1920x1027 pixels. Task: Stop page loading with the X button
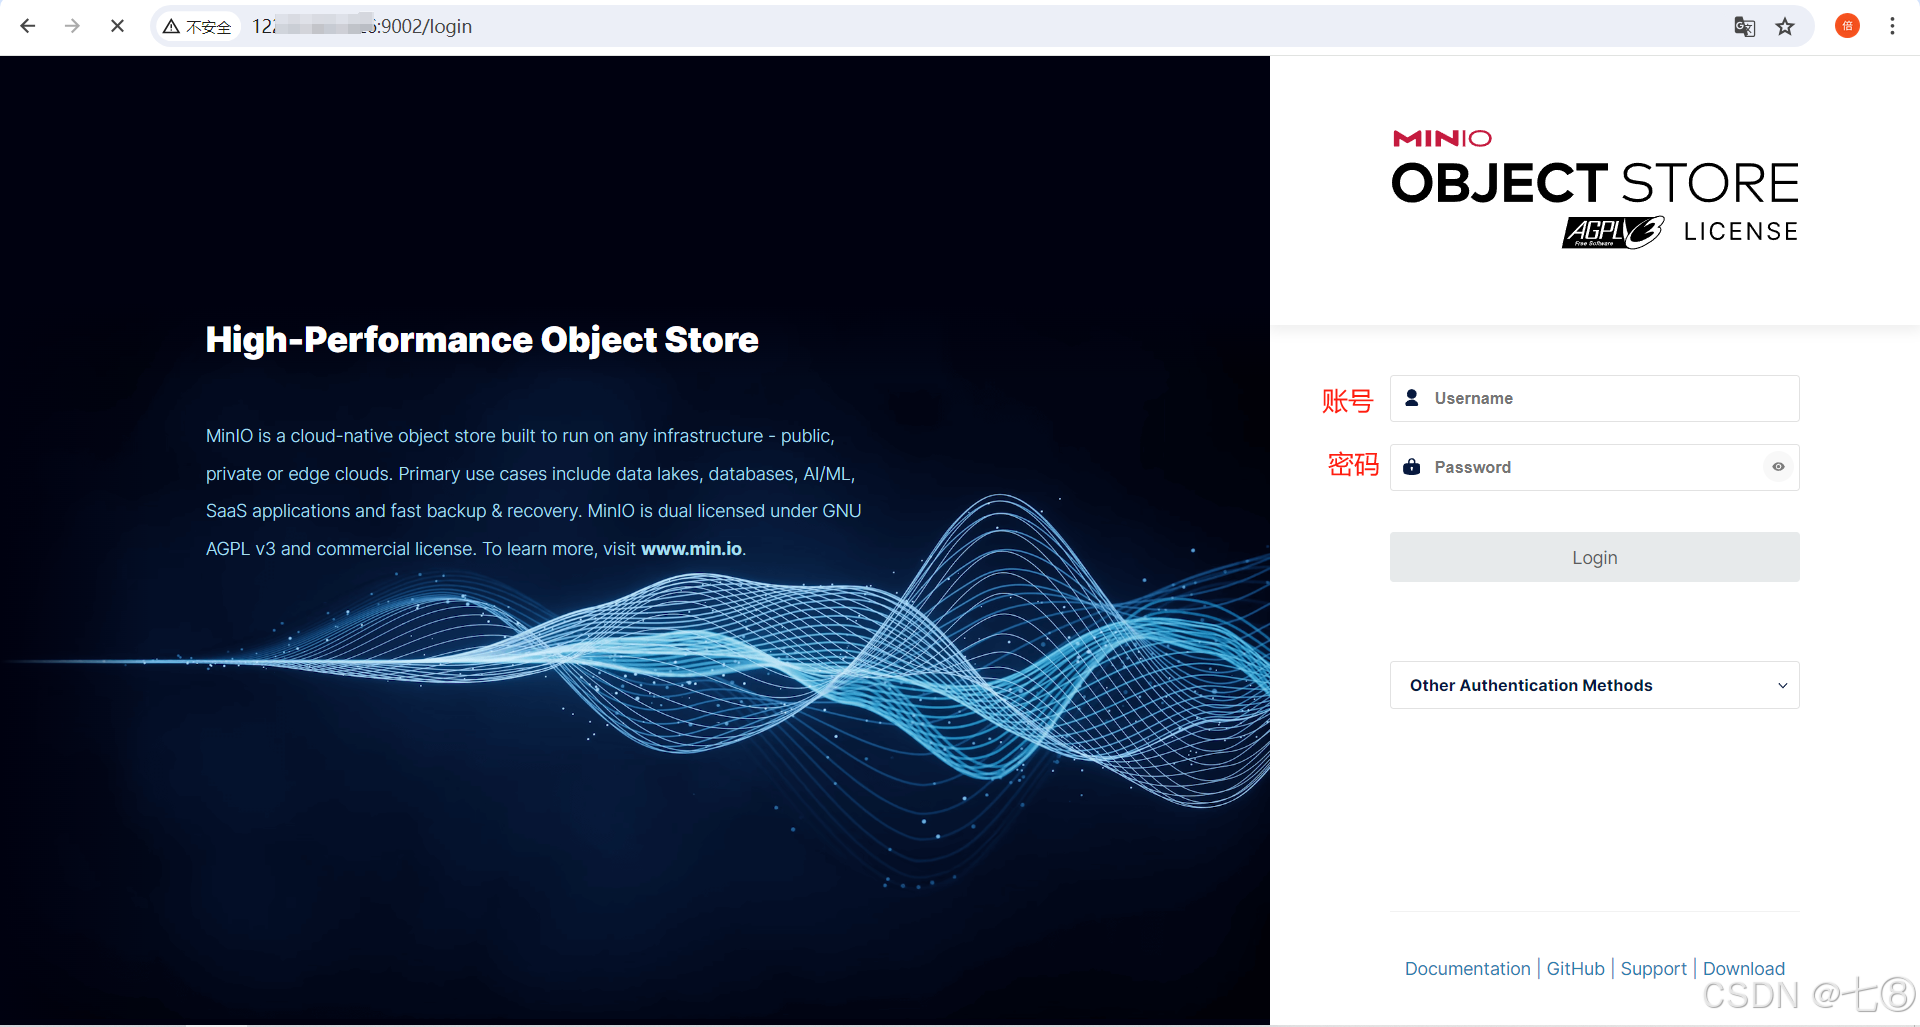tap(117, 26)
